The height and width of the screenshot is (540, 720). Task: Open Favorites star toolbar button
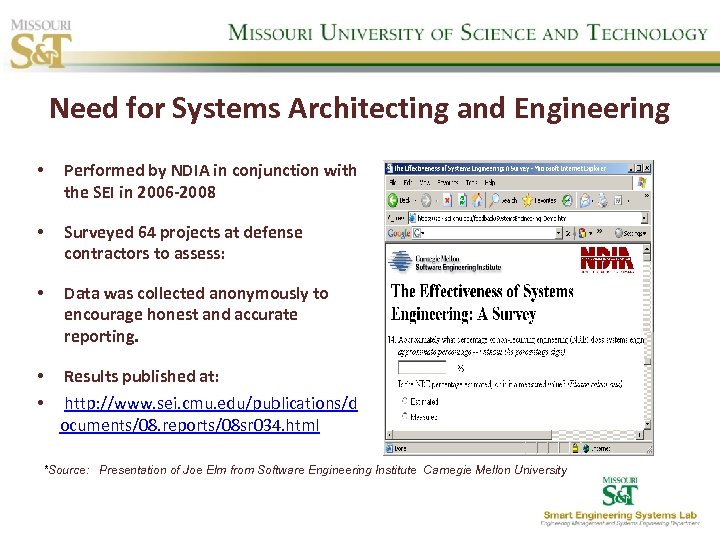[x=540, y=200]
